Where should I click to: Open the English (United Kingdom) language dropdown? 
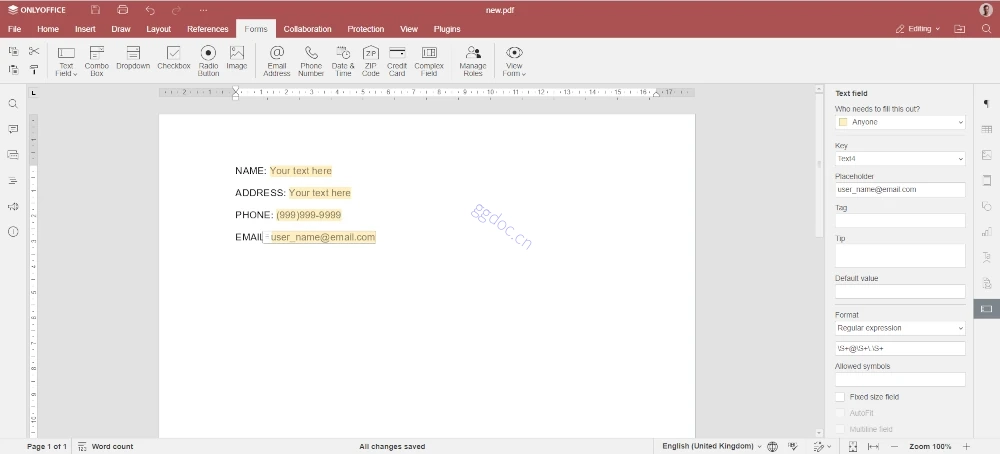point(712,446)
